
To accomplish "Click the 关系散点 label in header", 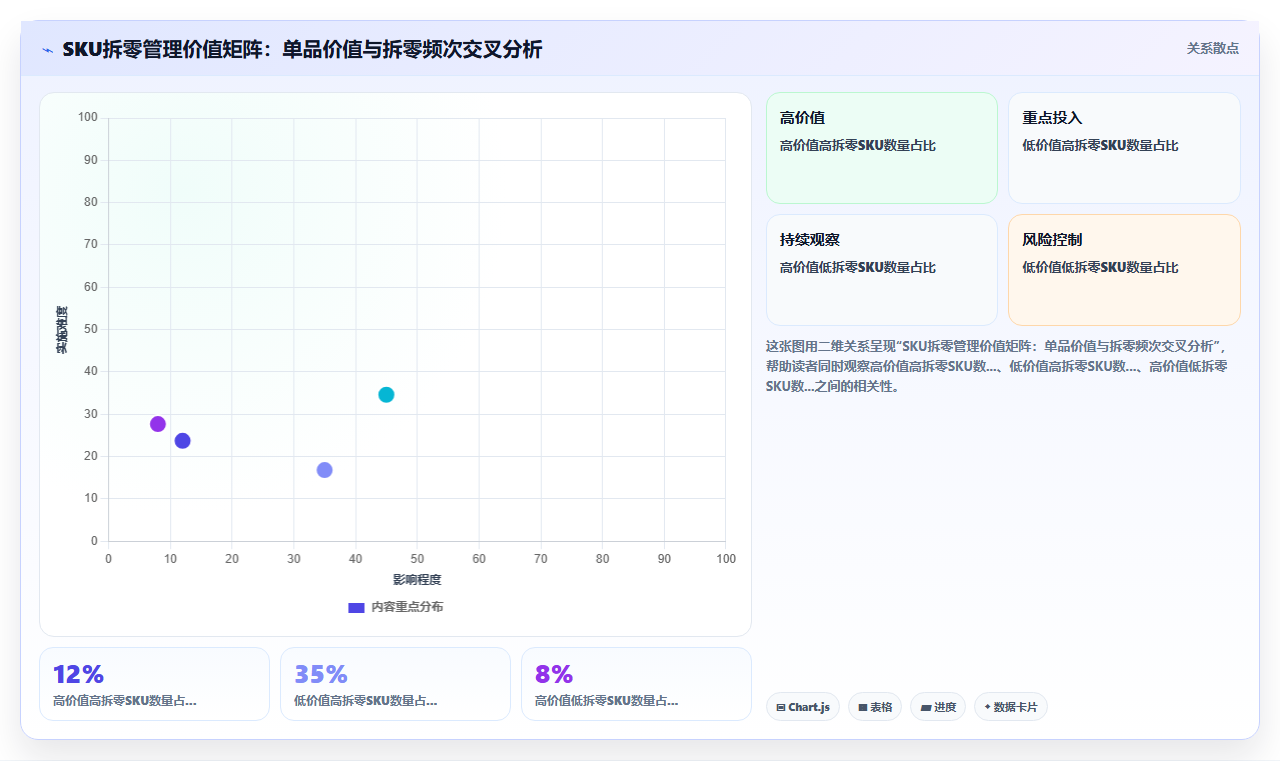I will click(1212, 48).
